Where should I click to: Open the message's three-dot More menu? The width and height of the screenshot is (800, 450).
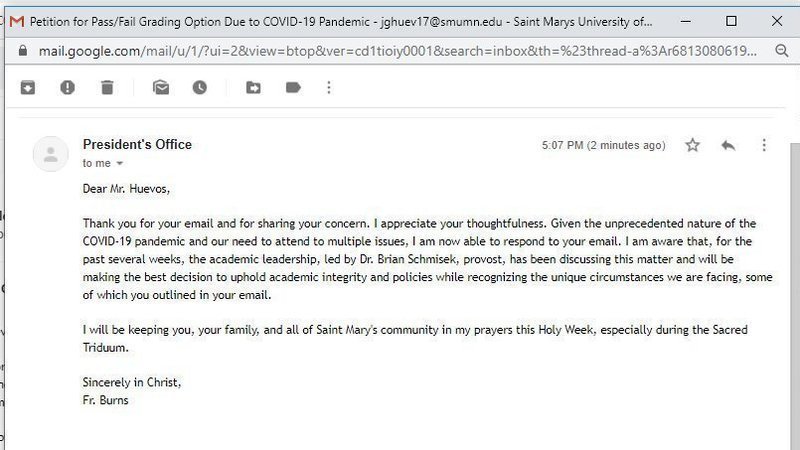764,145
